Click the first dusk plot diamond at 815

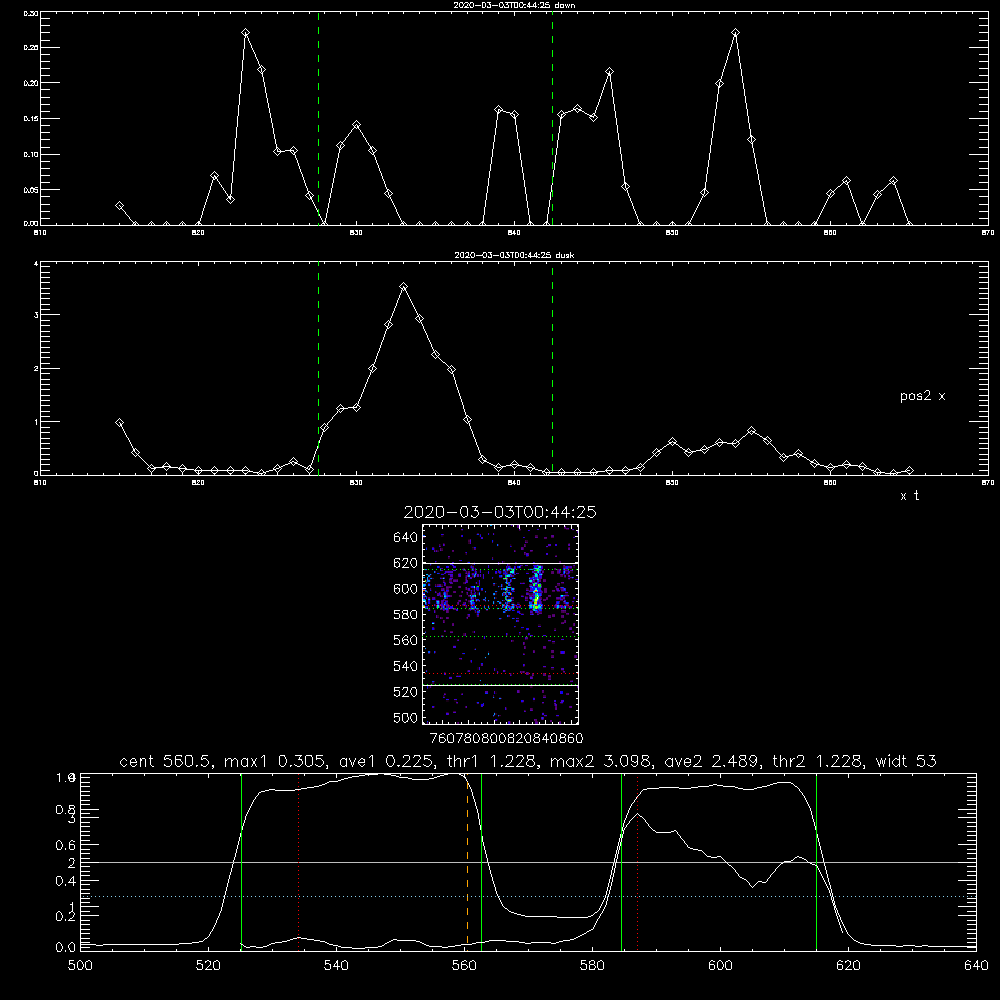119,422
